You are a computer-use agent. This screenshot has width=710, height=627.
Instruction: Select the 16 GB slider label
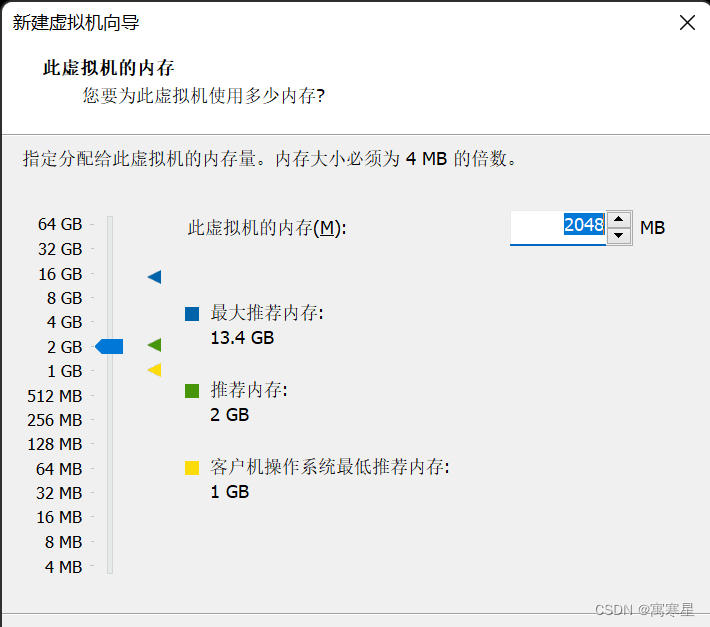click(x=60, y=274)
